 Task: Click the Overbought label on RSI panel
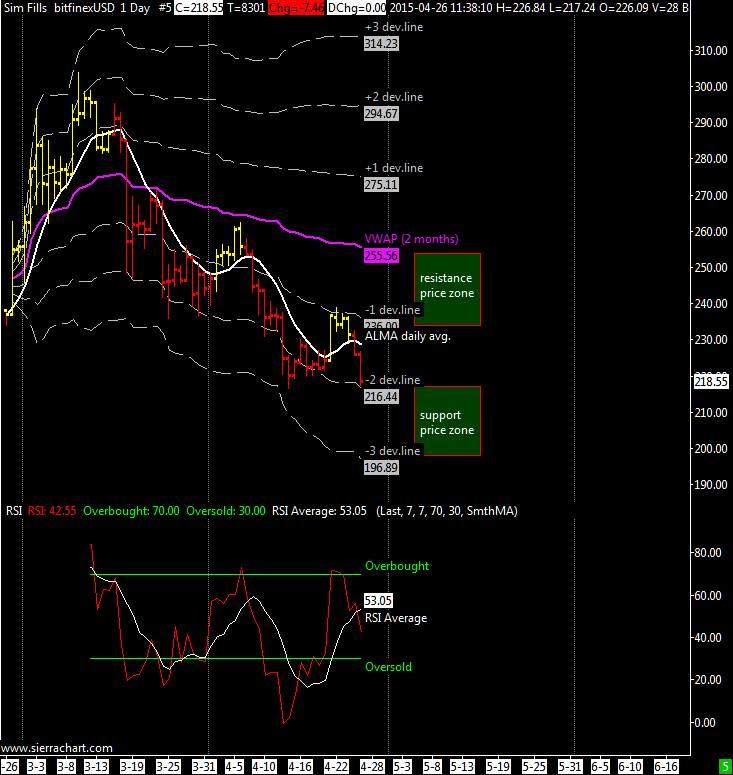pyautogui.click(x=396, y=566)
